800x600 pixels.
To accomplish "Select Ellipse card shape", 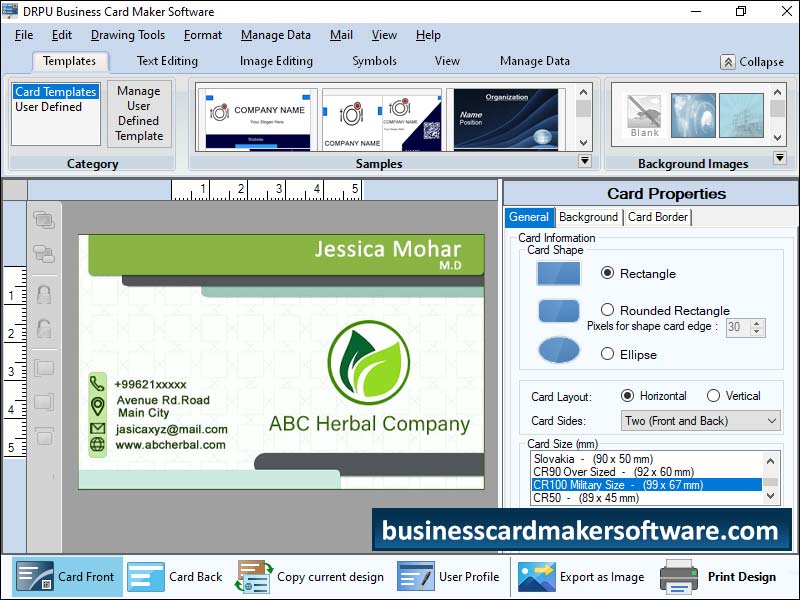I will pos(607,354).
